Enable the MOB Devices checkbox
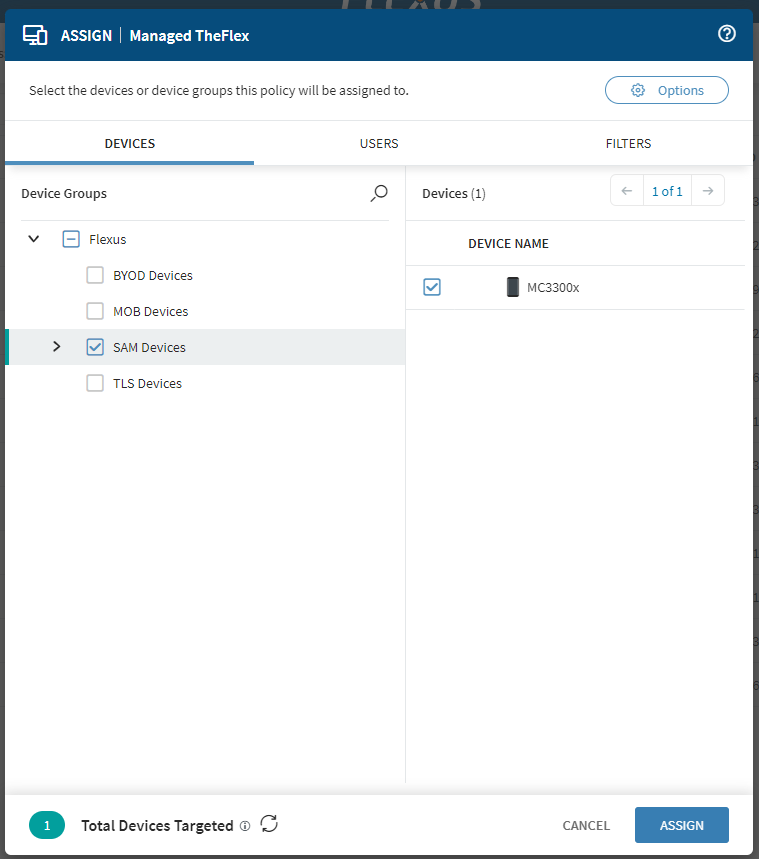This screenshot has height=859, width=759. pos(95,311)
